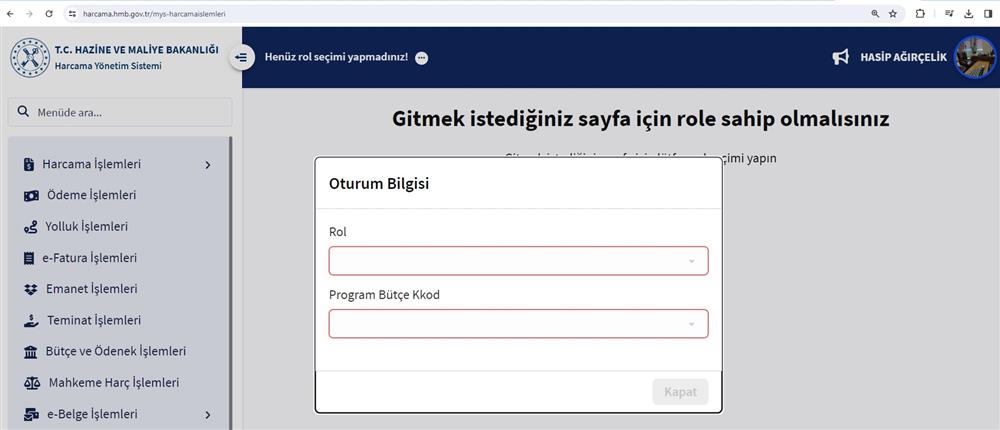1000x430 pixels.
Task: Open the Rol dropdown
Action: (x=518, y=261)
